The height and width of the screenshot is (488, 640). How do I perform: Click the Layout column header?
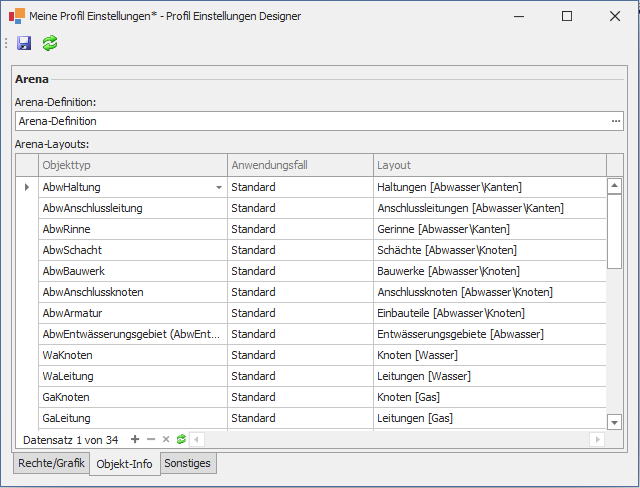click(x=489, y=165)
